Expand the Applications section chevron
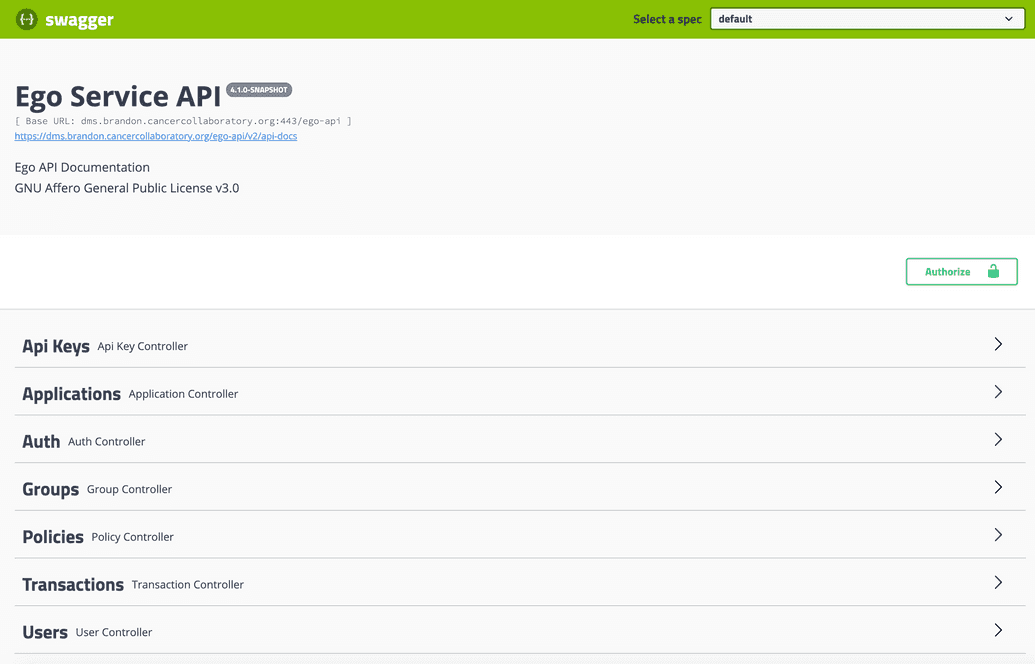This screenshot has width=1035, height=664. click(x=998, y=391)
